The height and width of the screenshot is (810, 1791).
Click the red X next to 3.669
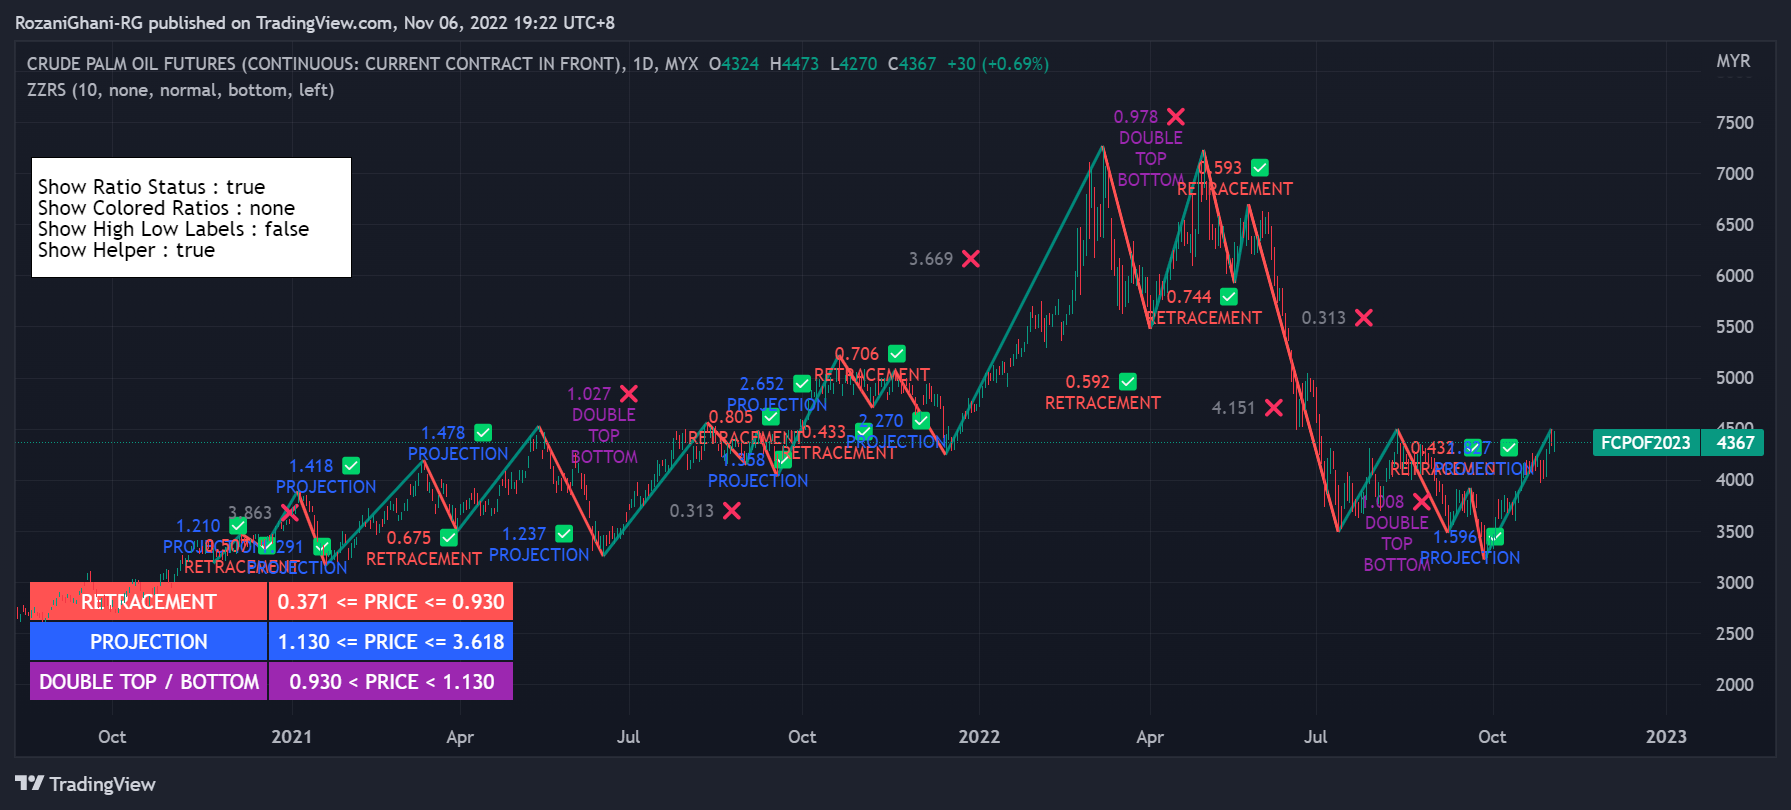coord(971,259)
